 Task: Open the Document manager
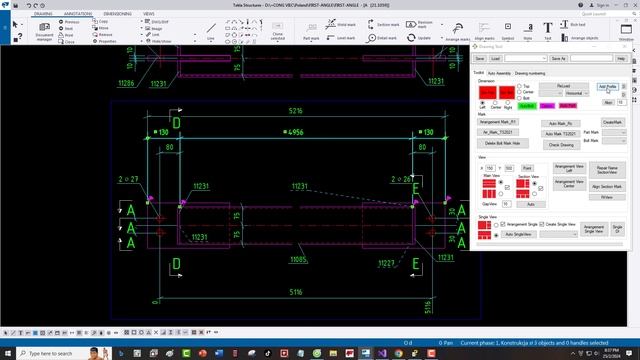(x=44, y=31)
